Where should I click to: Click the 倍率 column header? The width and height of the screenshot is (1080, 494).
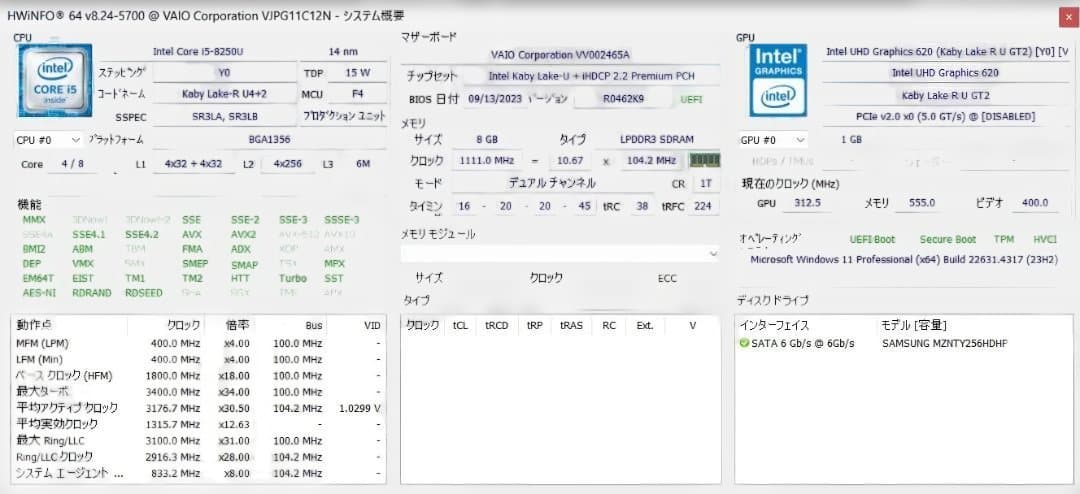click(x=238, y=325)
